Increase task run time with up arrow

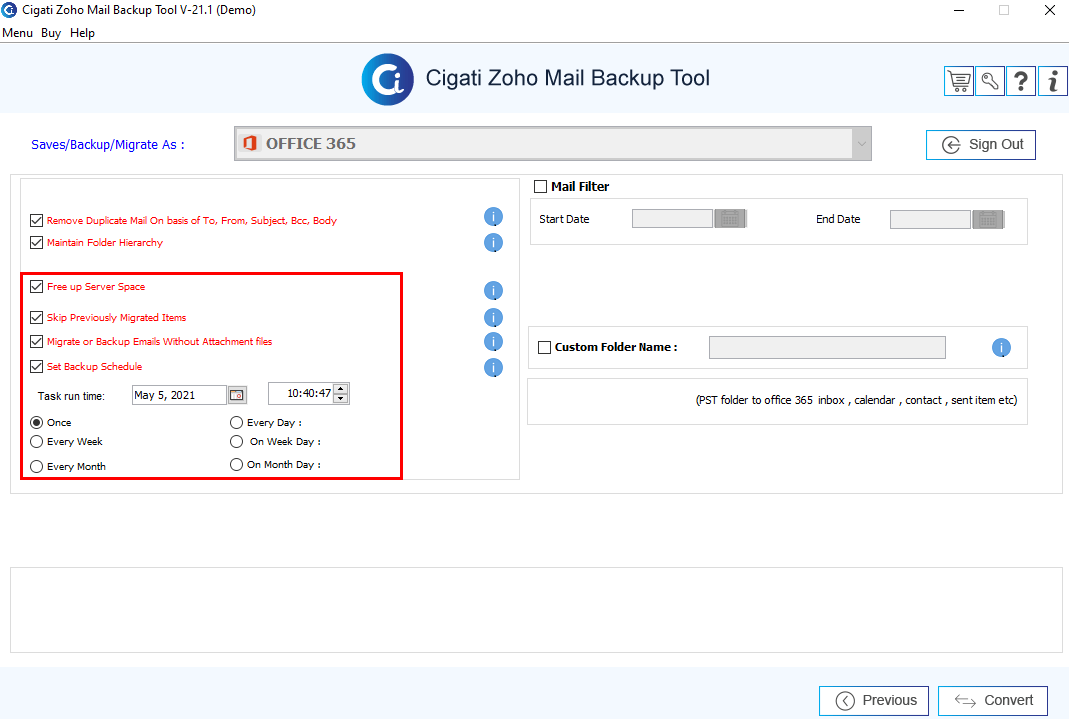tap(341, 388)
